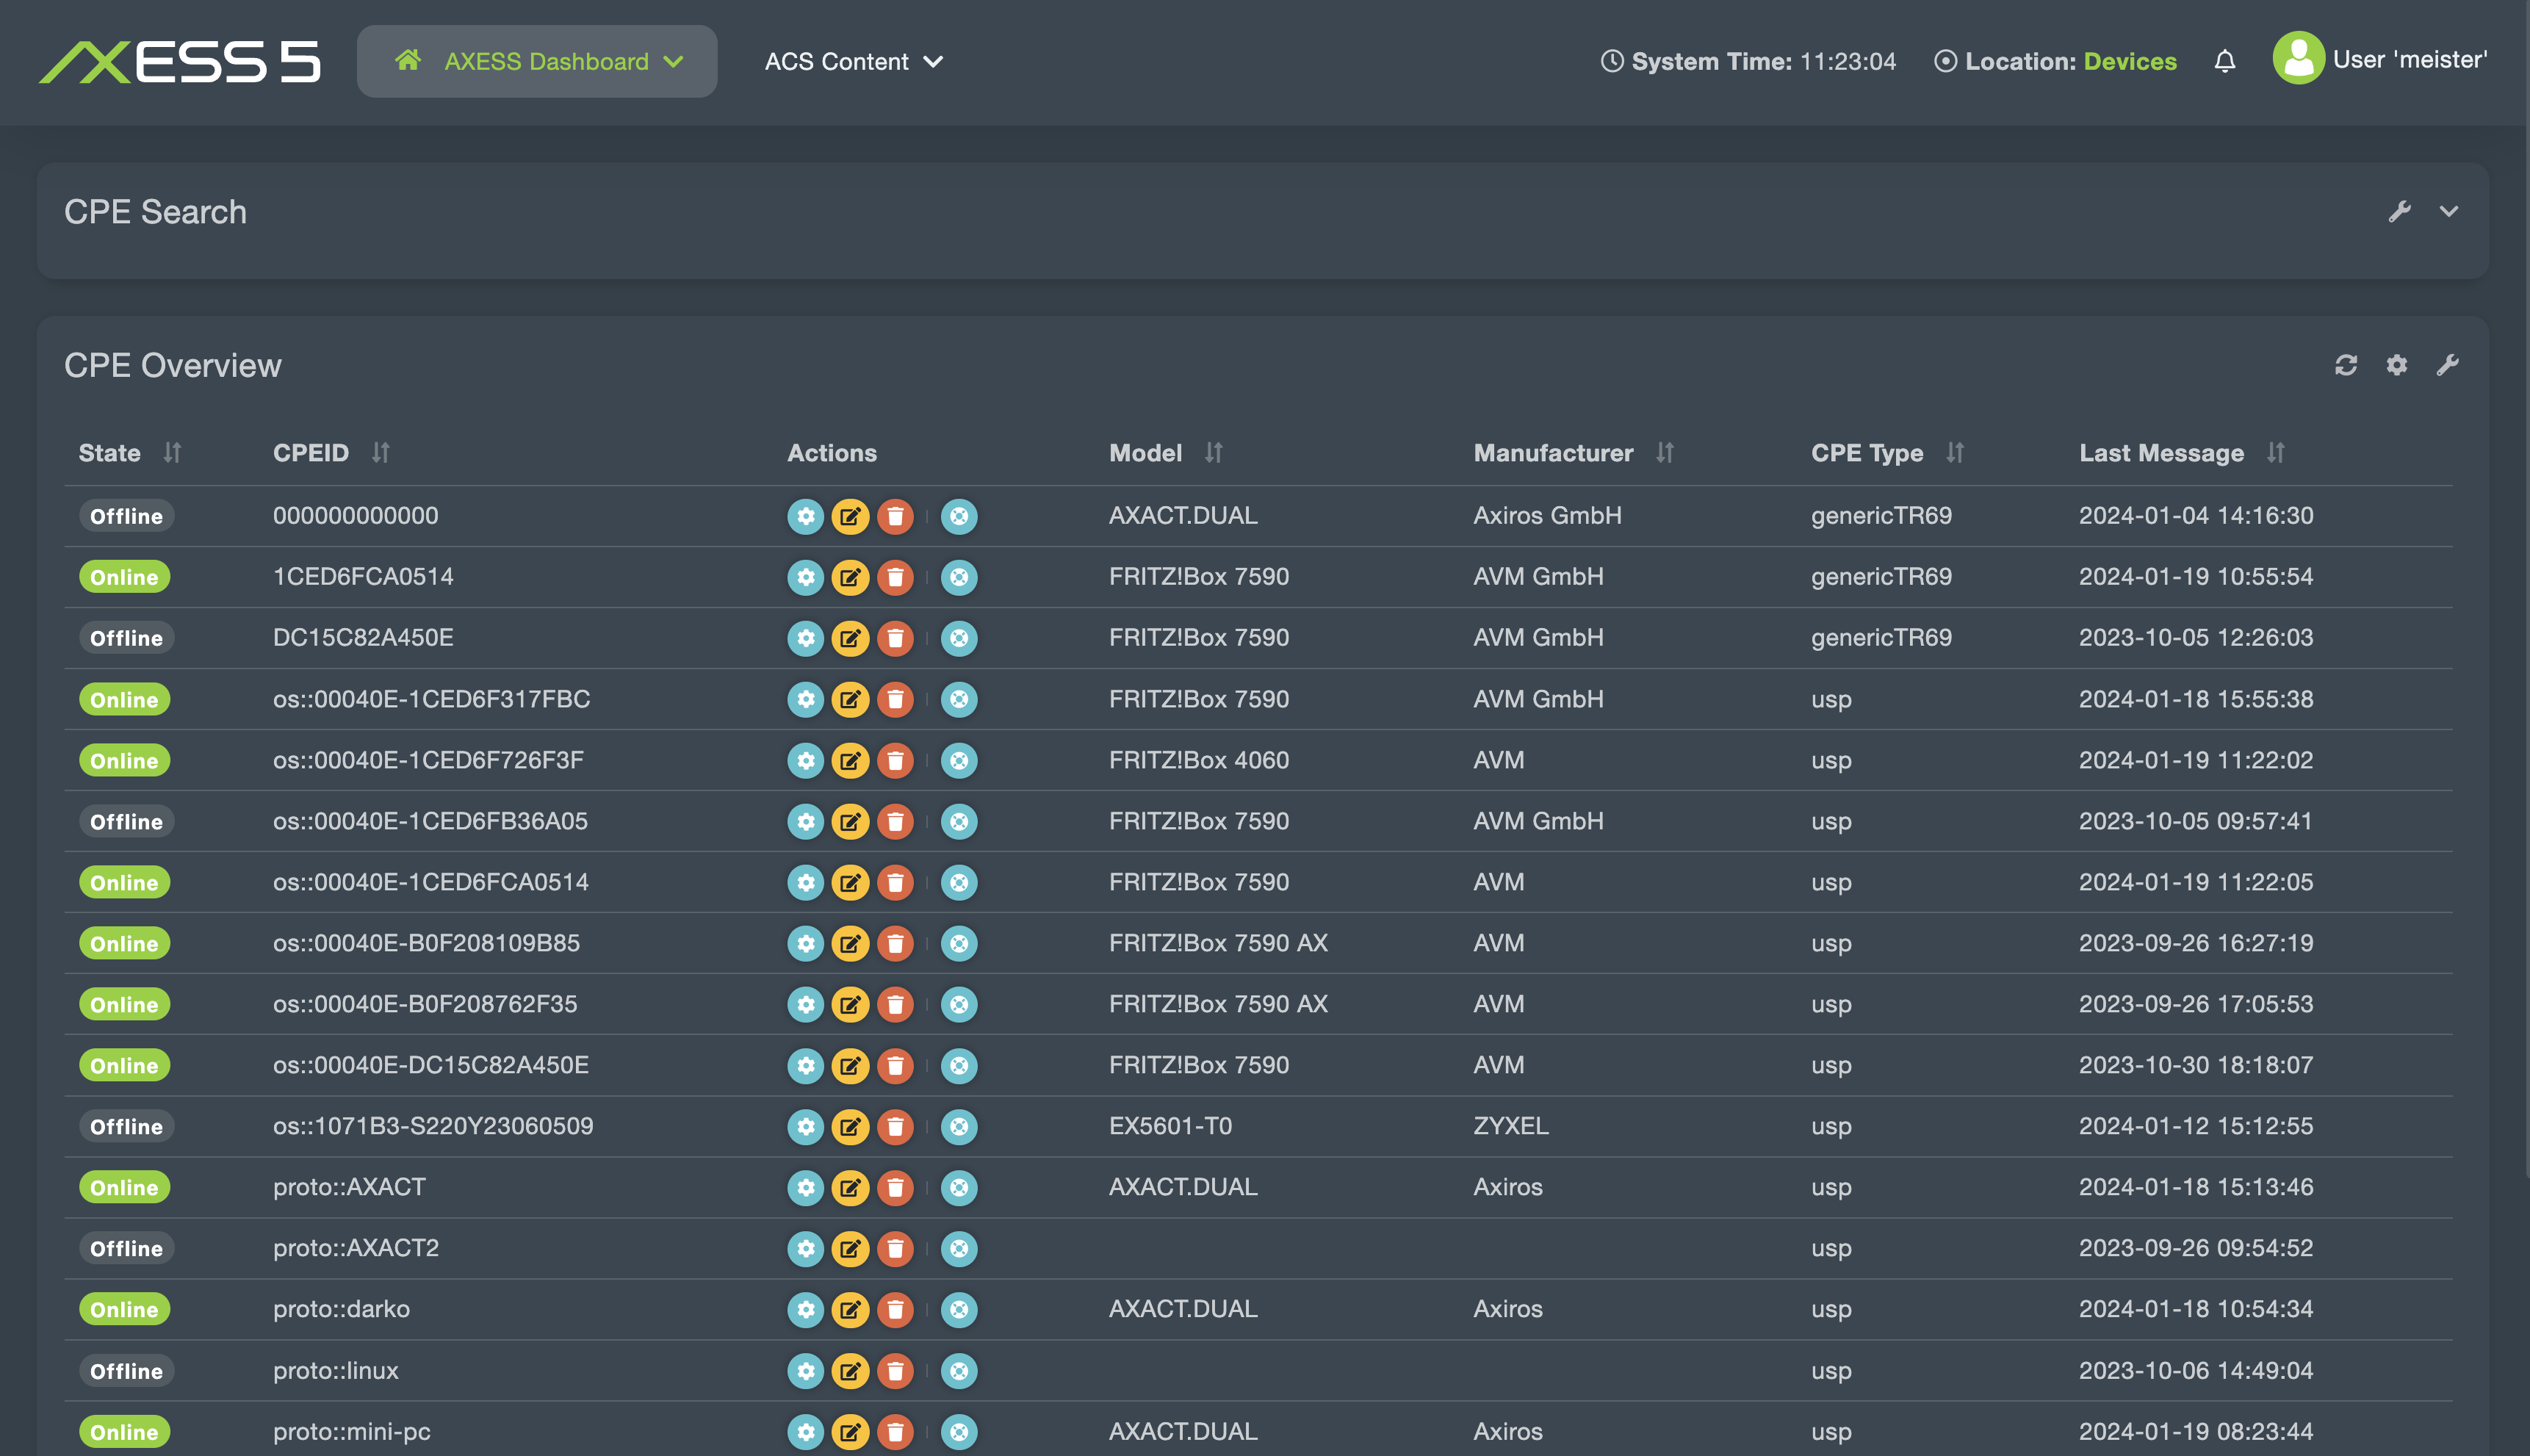Click genericTR69 type of DC15C82A450E
This screenshot has height=1456, width=2530.
(x=1881, y=638)
